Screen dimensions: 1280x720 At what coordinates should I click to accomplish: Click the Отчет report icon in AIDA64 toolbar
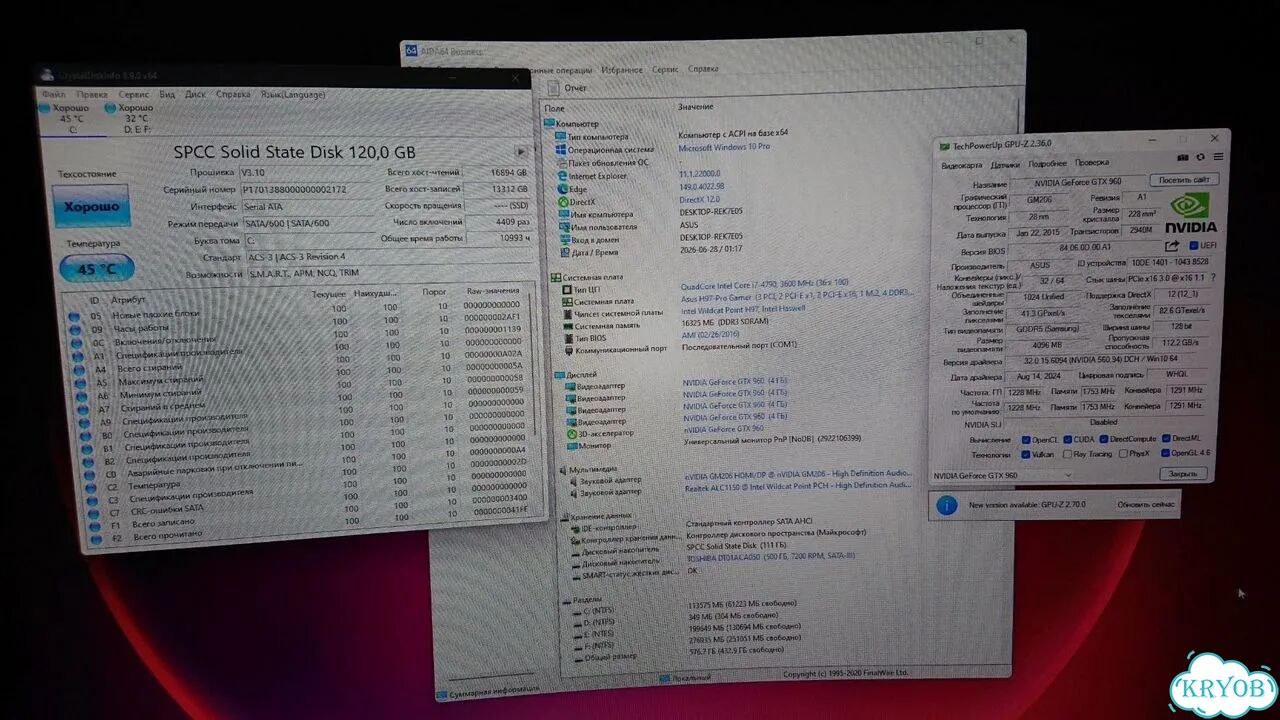click(x=553, y=88)
